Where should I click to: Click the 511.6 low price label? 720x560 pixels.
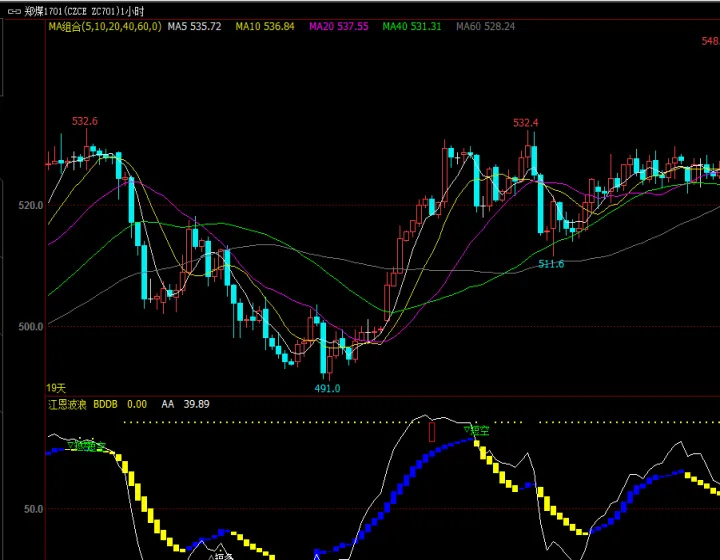click(x=551, y=264)
